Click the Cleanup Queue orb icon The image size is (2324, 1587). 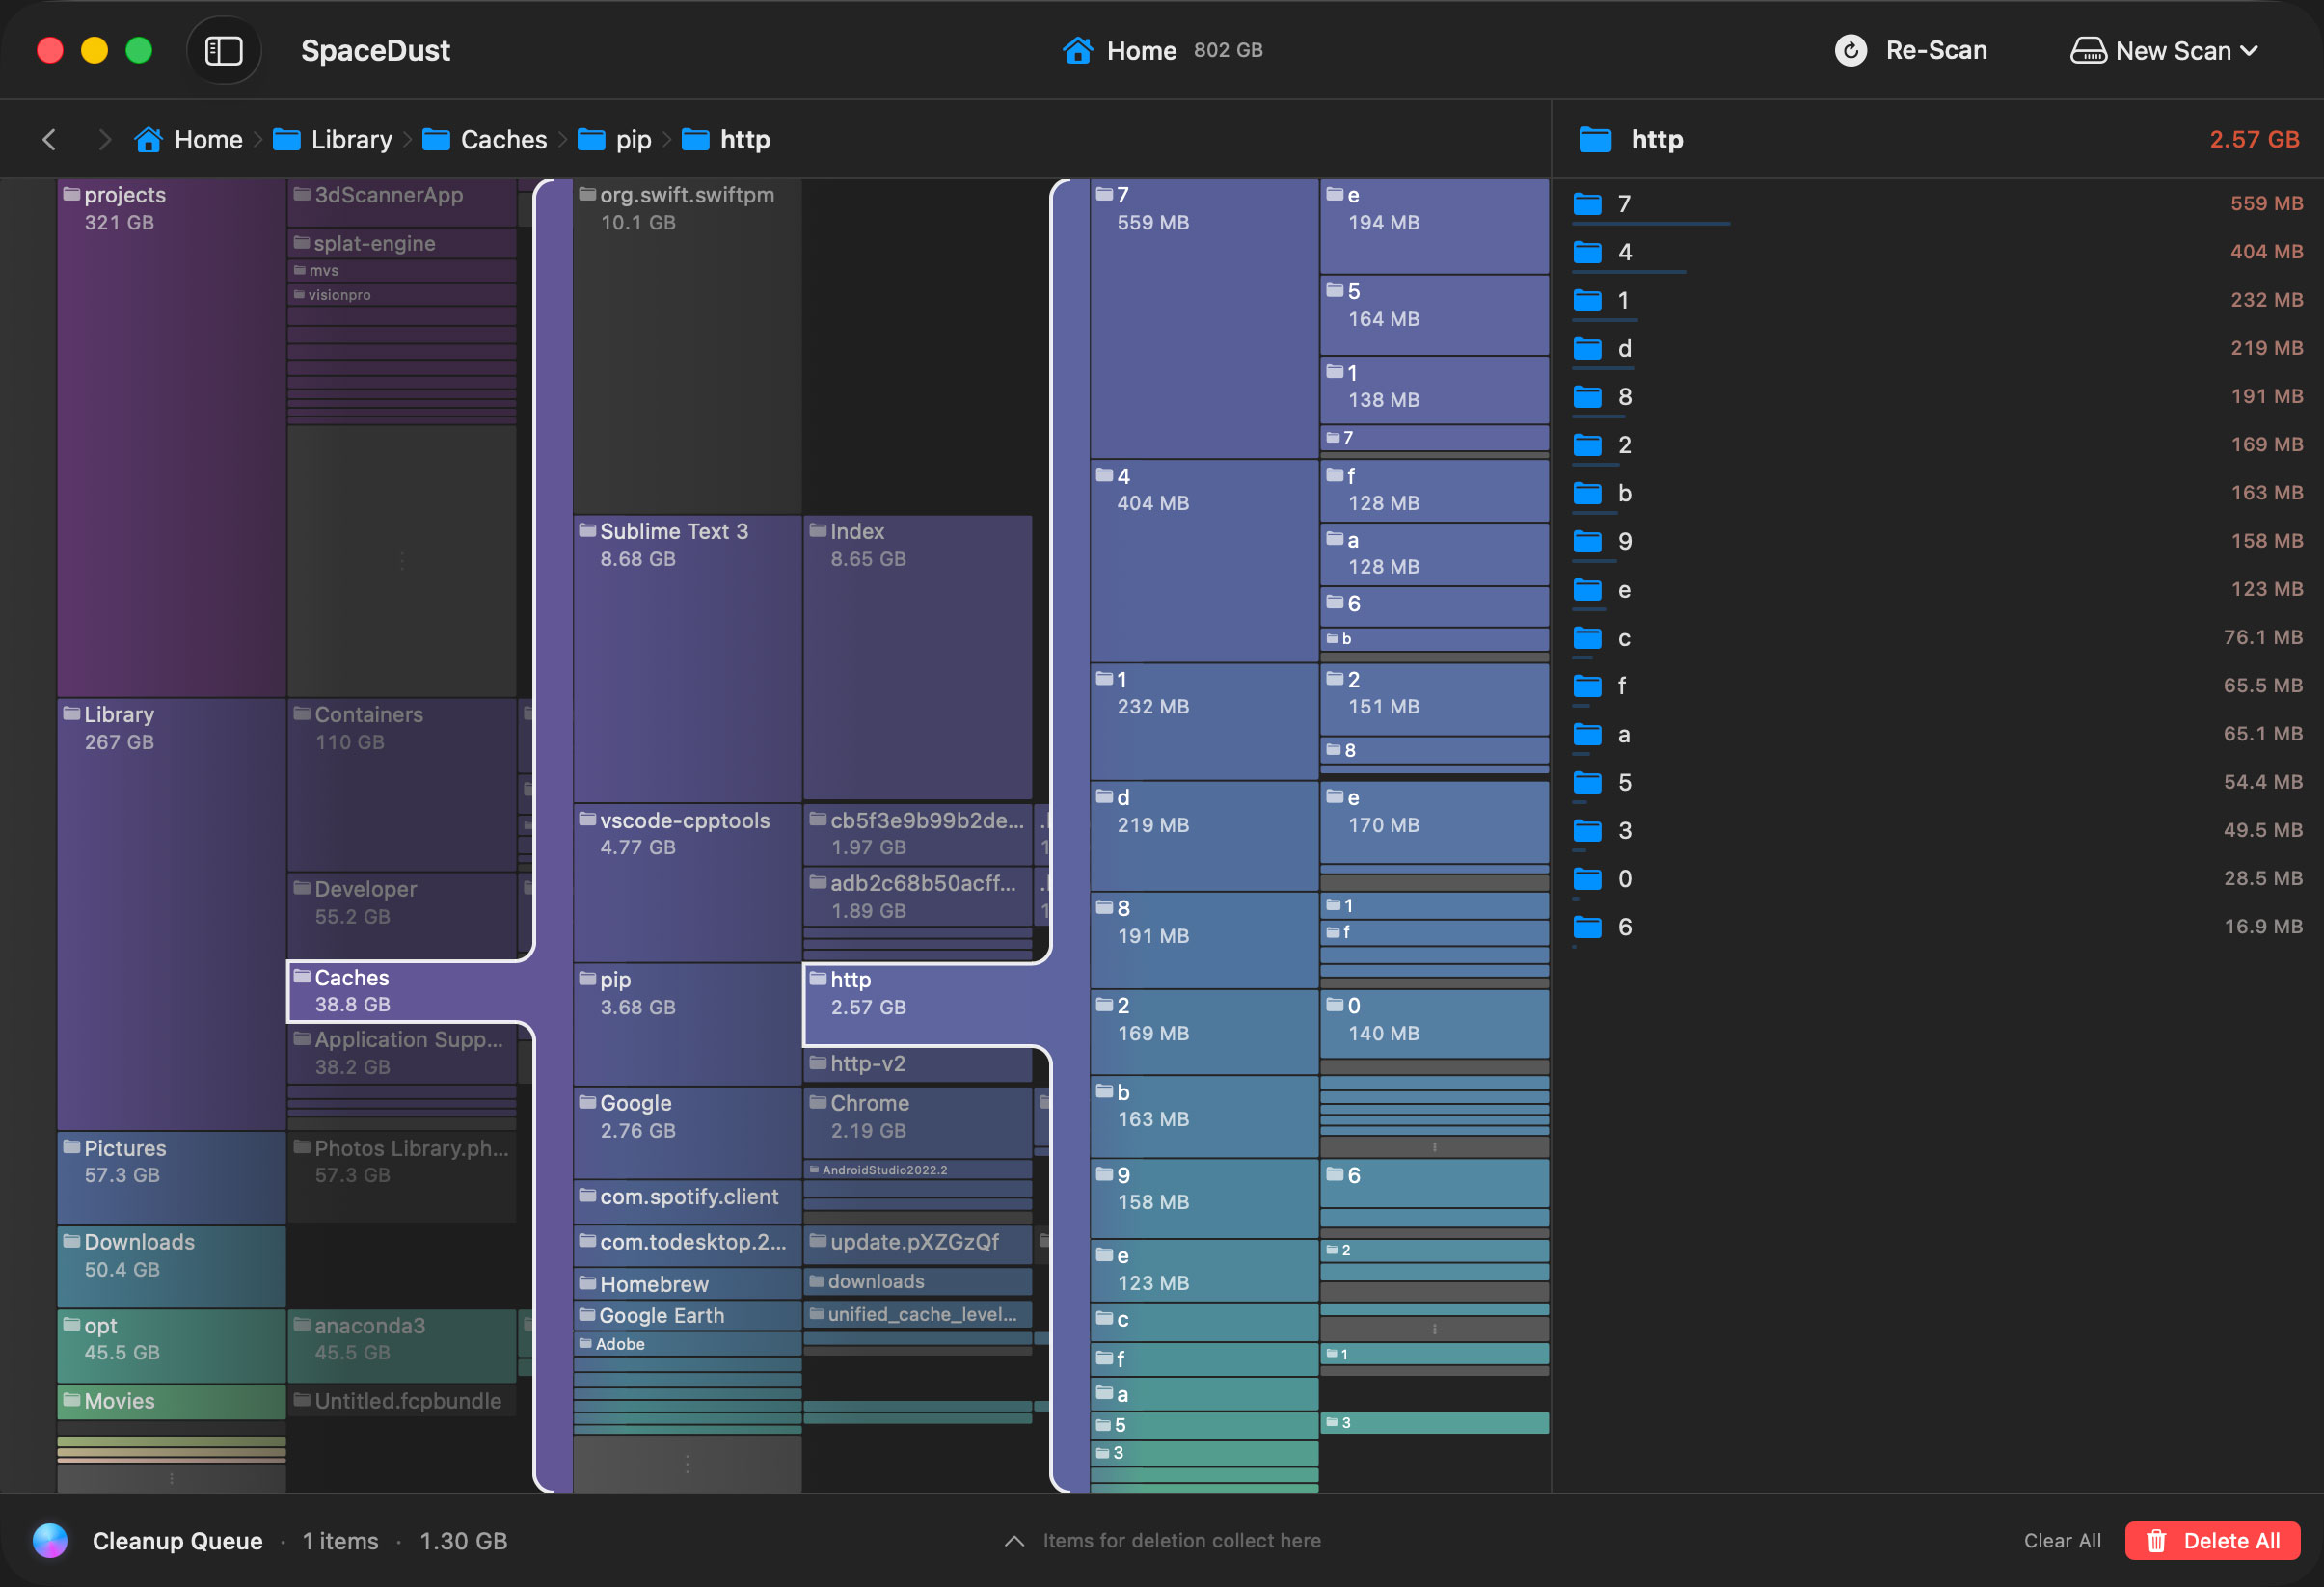point(50,1540)
